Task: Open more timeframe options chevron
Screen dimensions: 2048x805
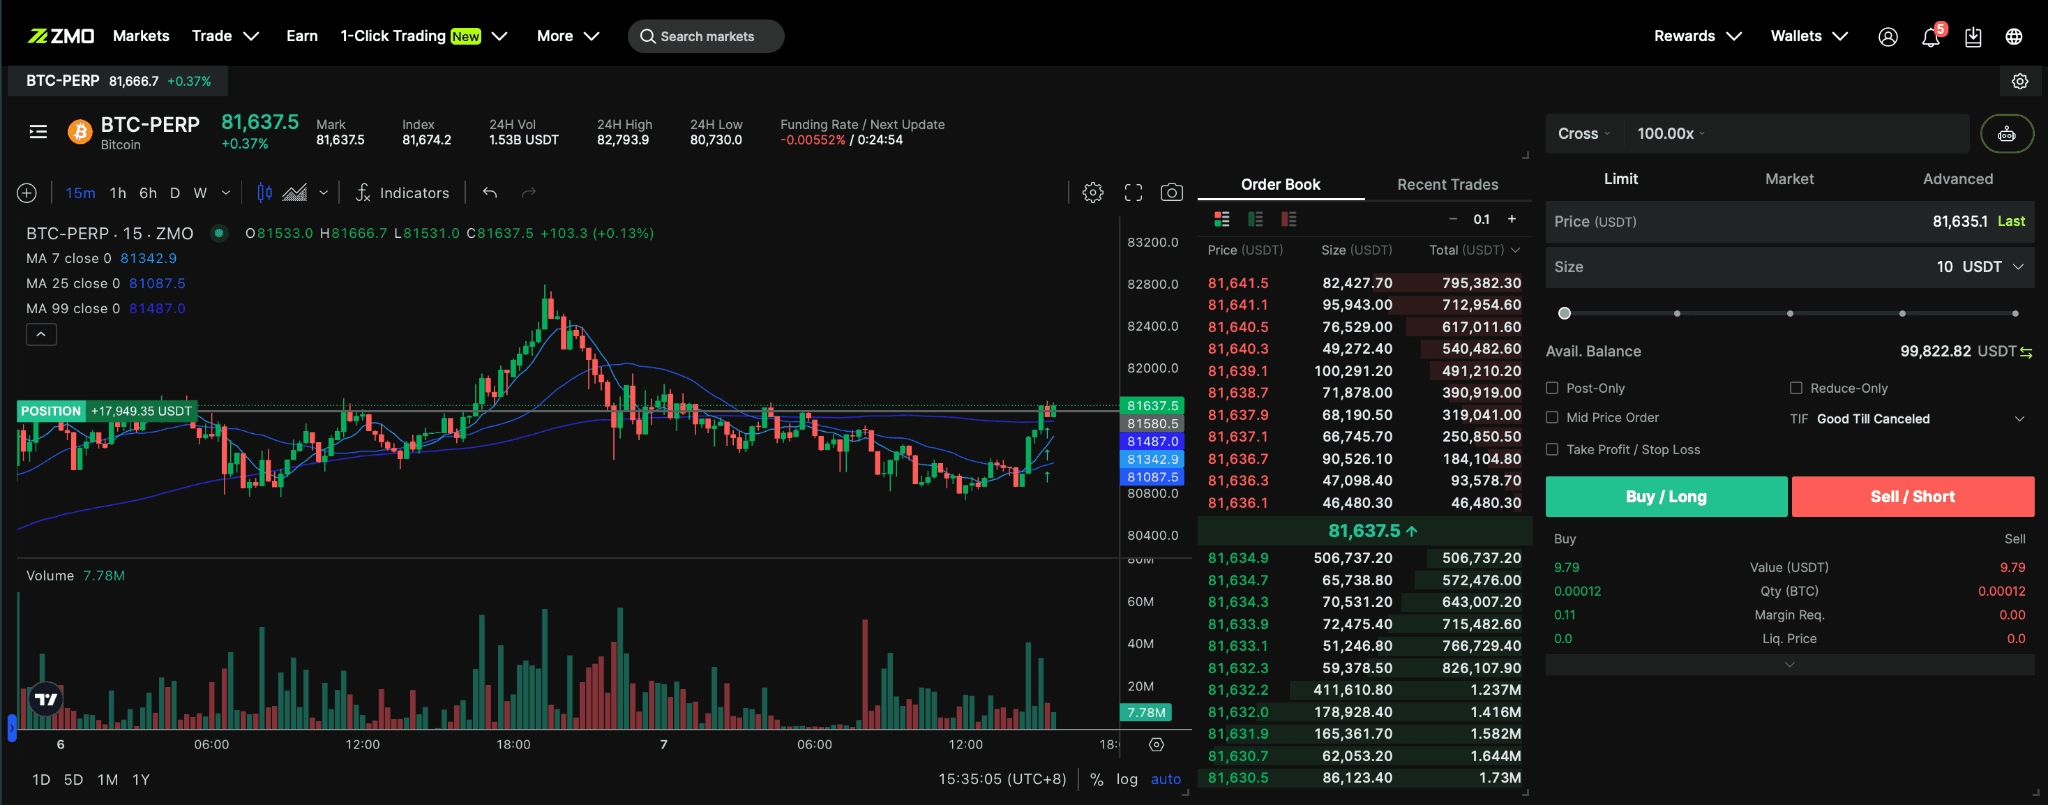Action: tap(226, 193)
